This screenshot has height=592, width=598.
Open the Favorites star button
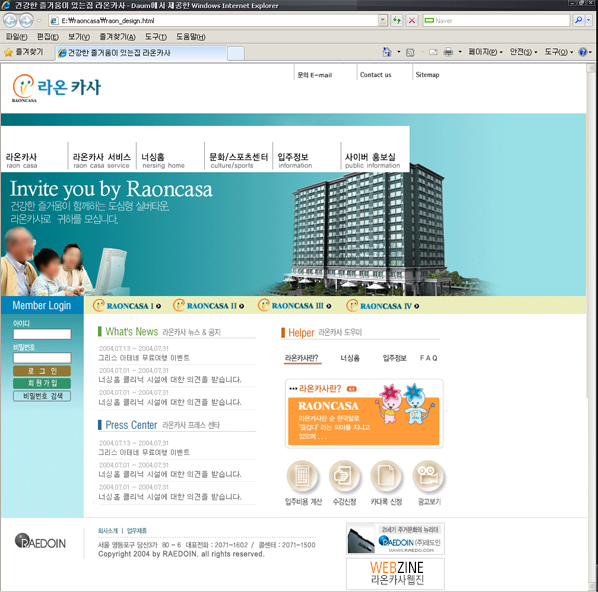24,52
